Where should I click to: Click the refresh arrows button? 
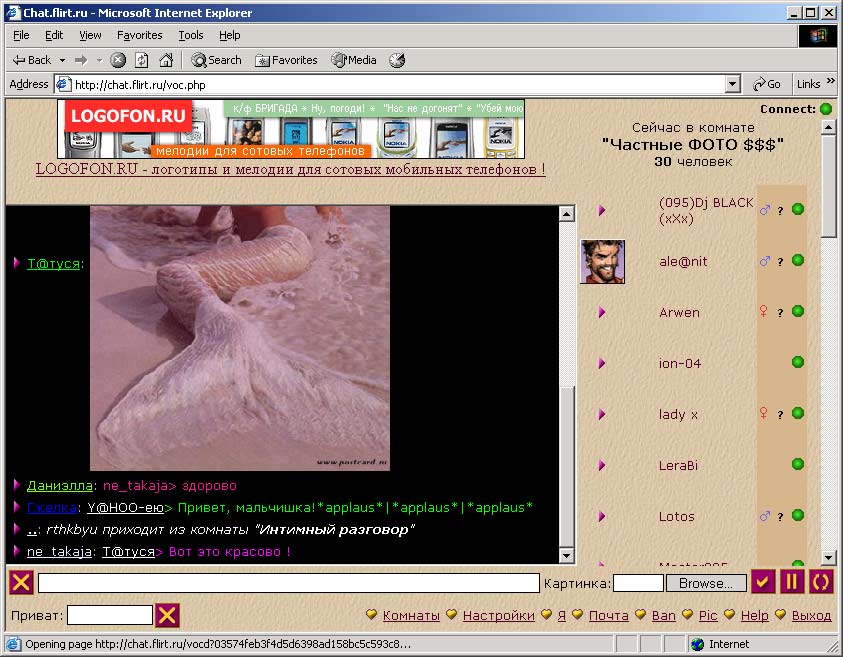click(x=821, y=582)
